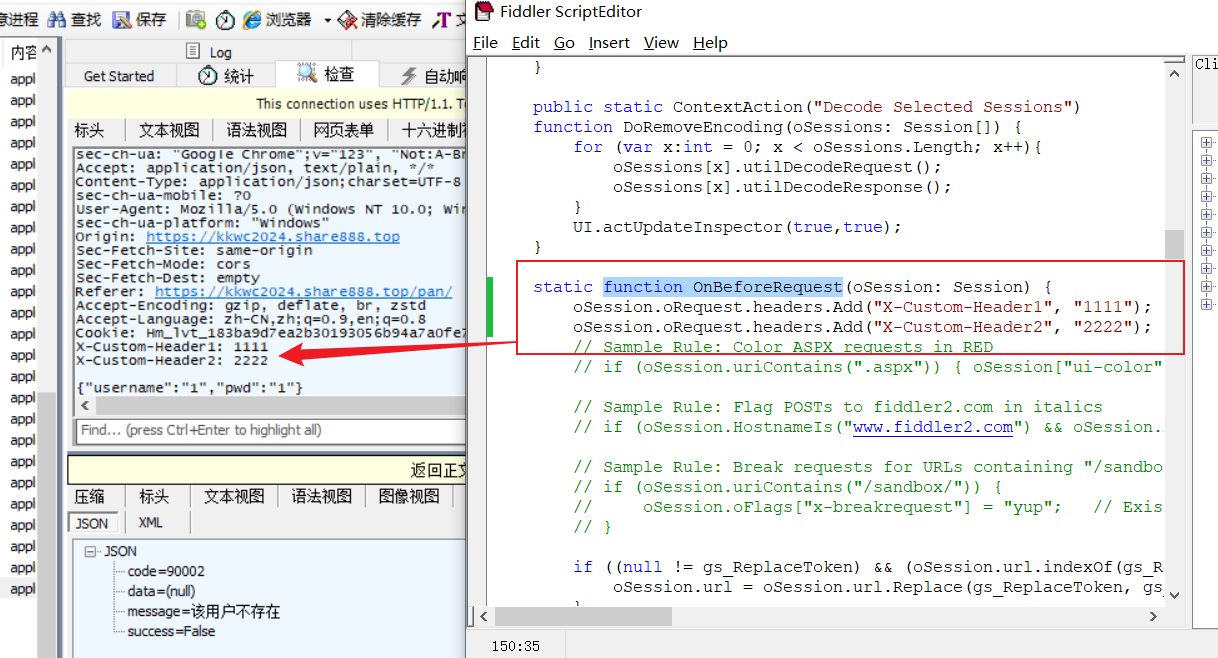
Task: Click the www.fiddler2.com link in script code
Action: pos(932,427)
